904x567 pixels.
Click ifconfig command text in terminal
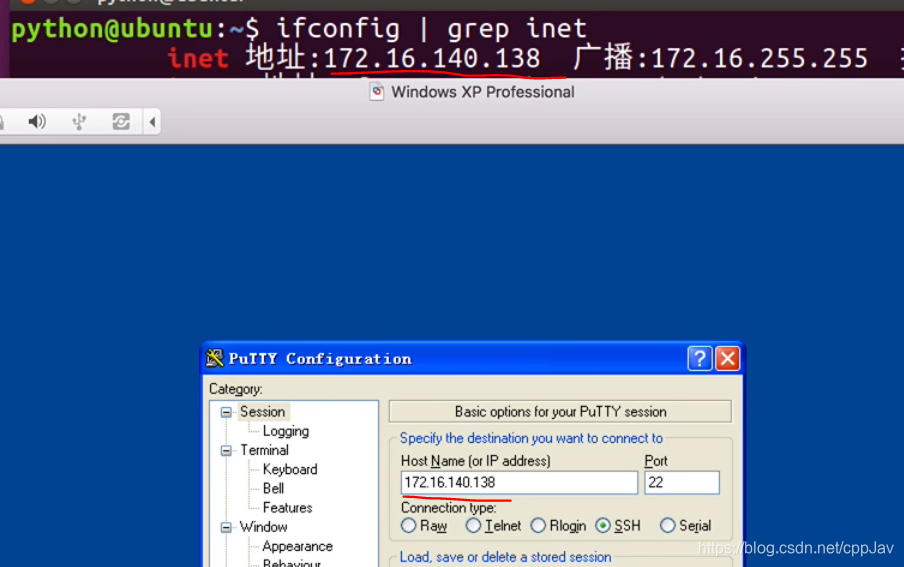pyautogui.click(x=338, y=28)
